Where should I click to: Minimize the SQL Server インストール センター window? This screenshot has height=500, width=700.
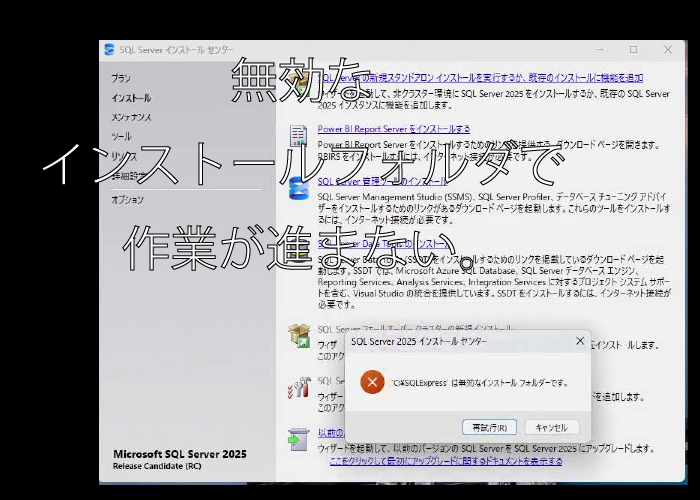600,50
